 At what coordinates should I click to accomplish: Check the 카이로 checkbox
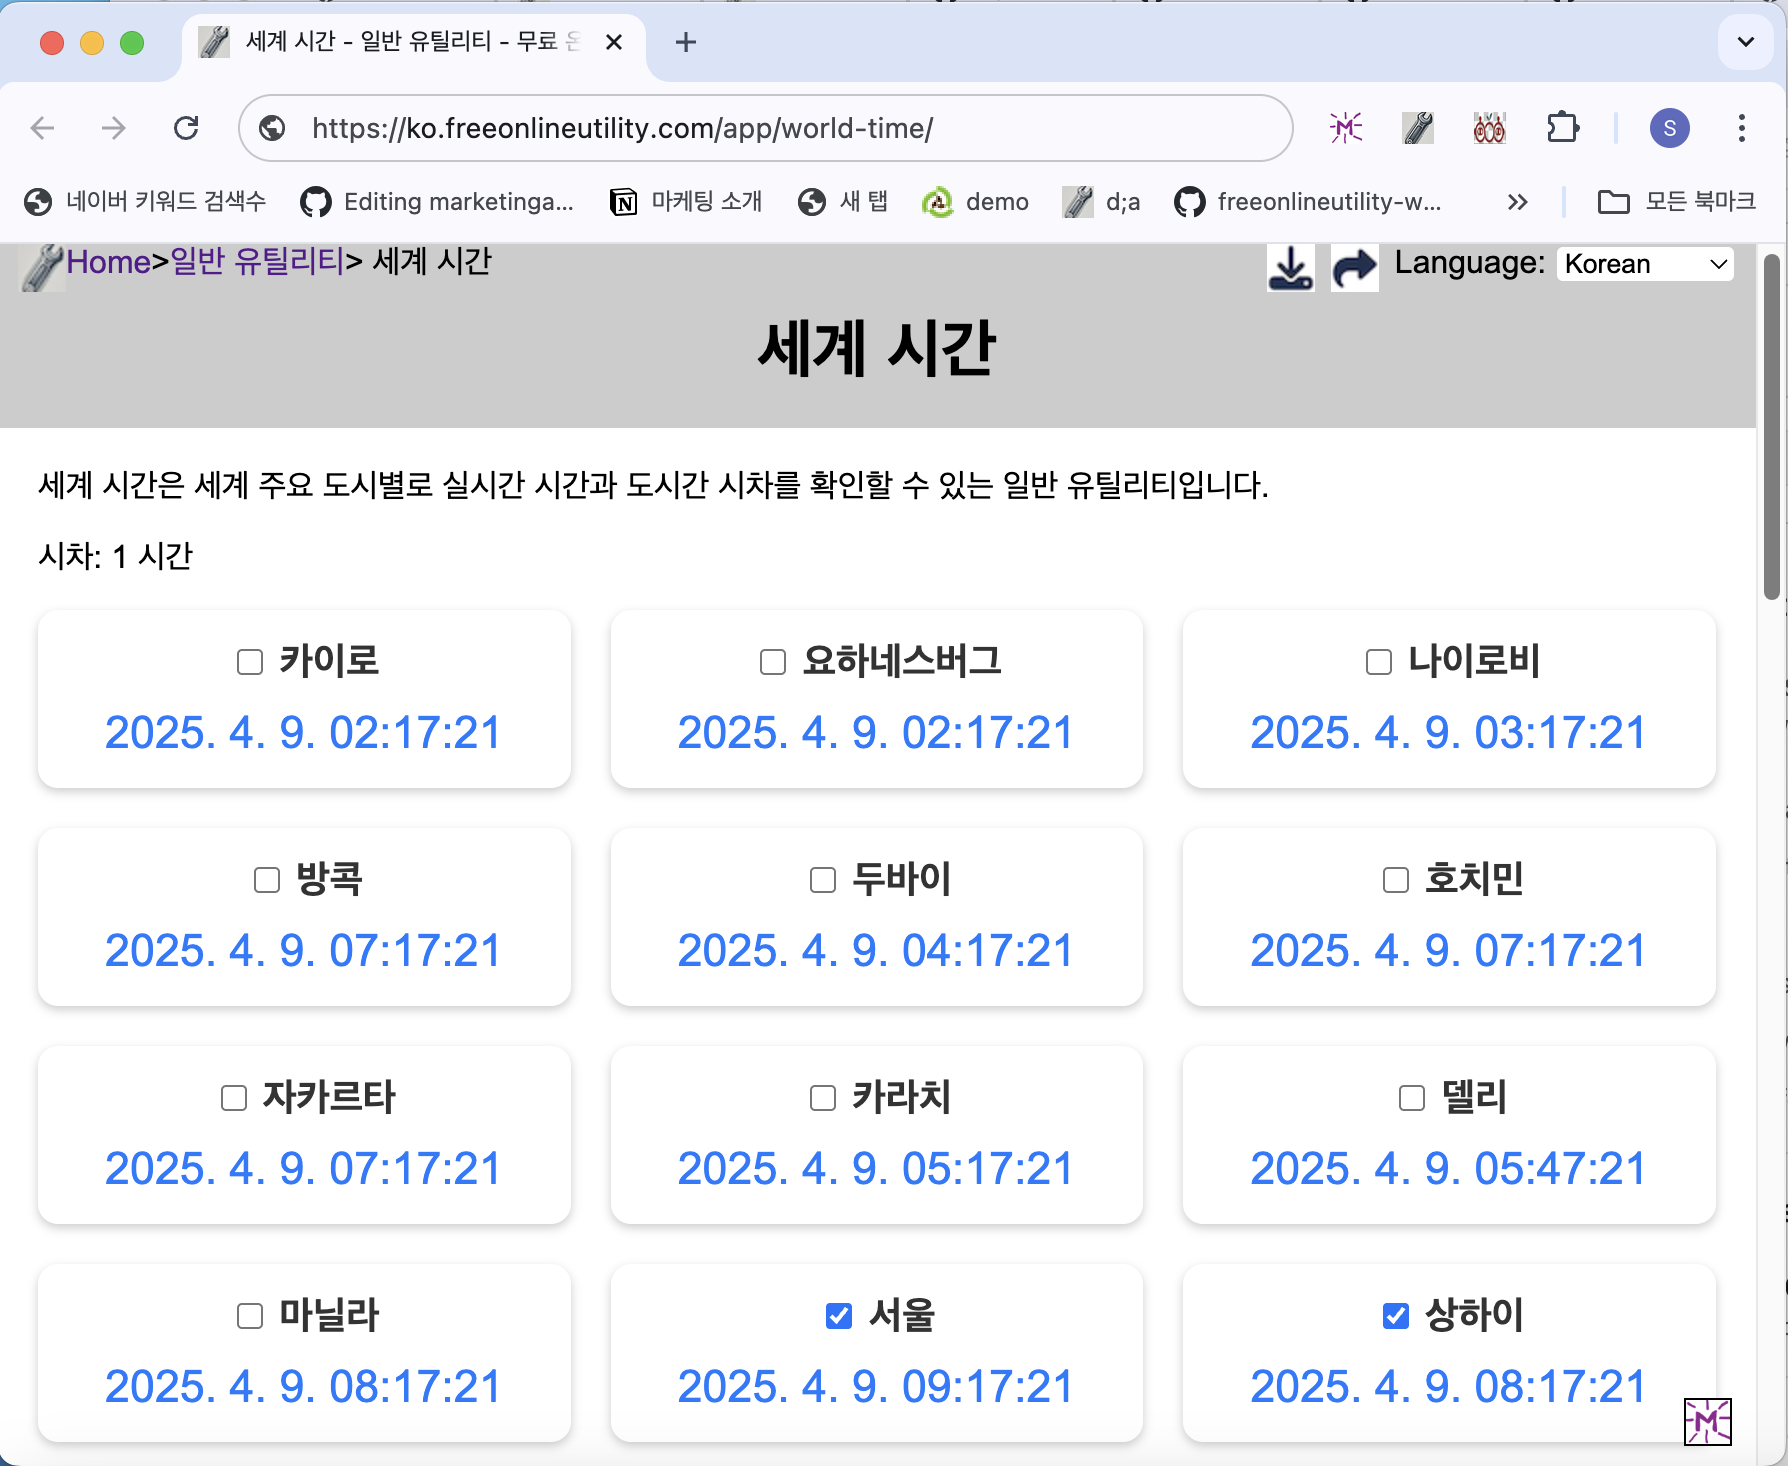click(x=250, y=662)
